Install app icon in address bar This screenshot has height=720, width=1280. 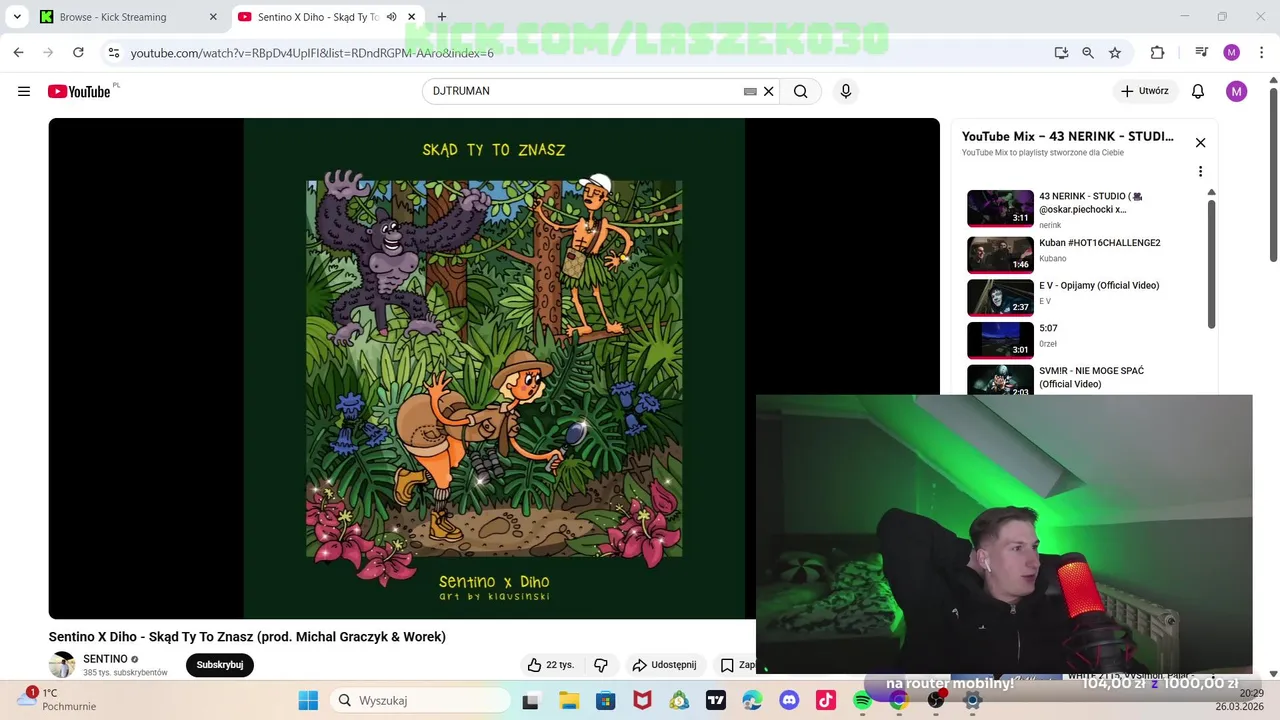[x=1061, y=53]
